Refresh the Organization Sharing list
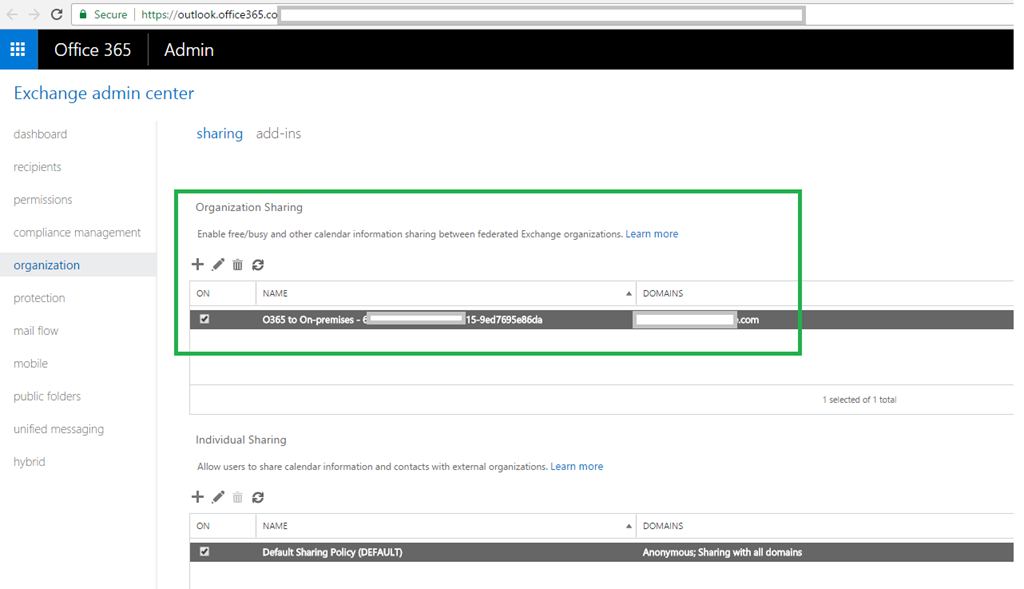 tap(258, 264)
